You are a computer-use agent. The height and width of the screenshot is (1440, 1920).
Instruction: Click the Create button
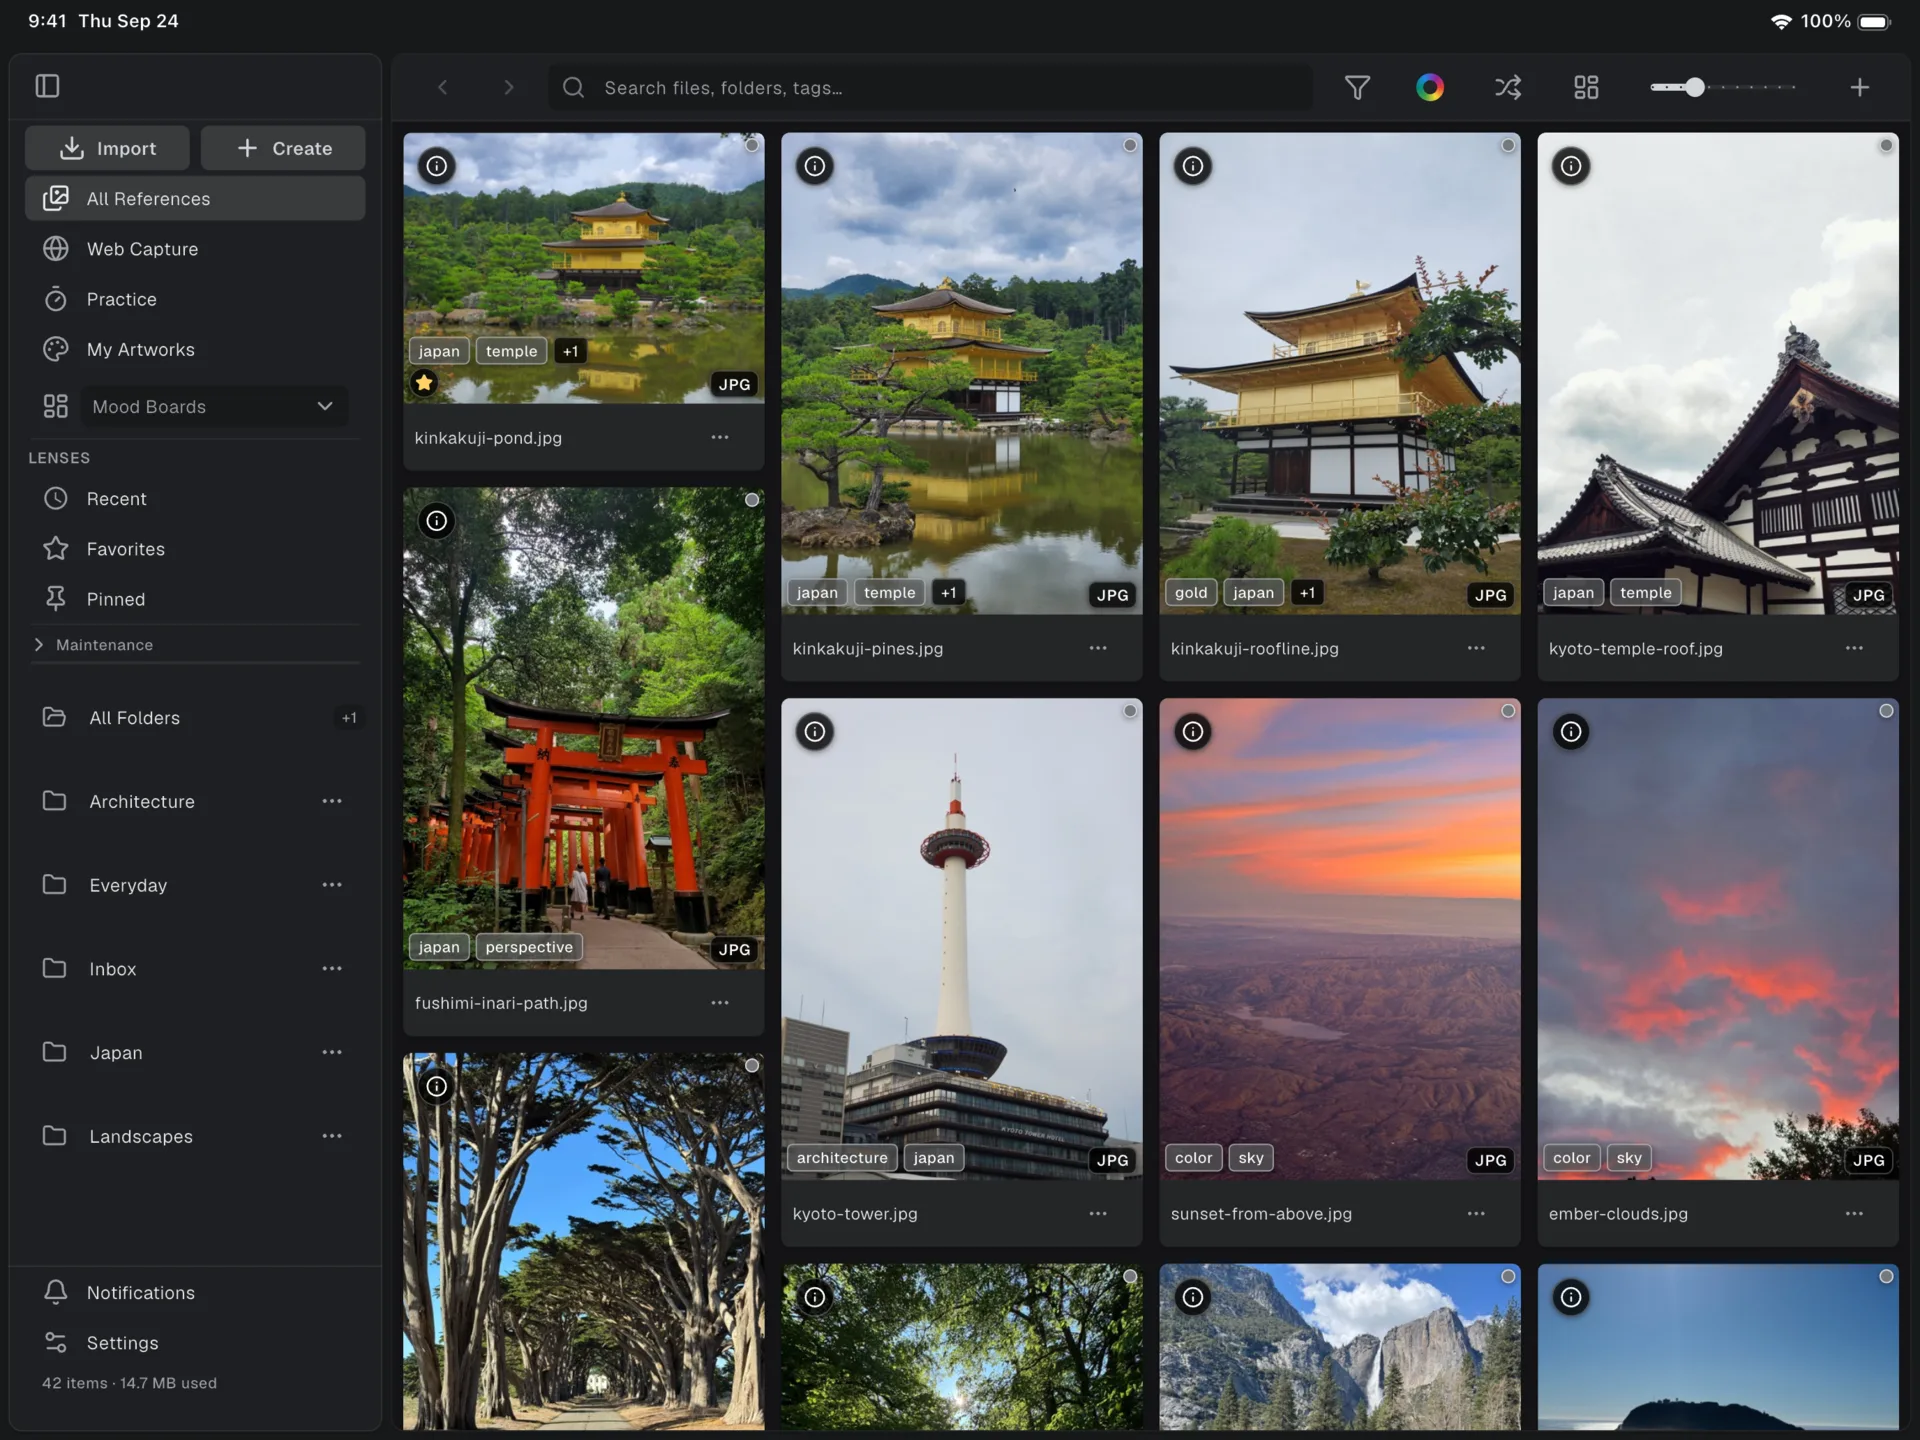pyautogui.click(x=283, y=148)
